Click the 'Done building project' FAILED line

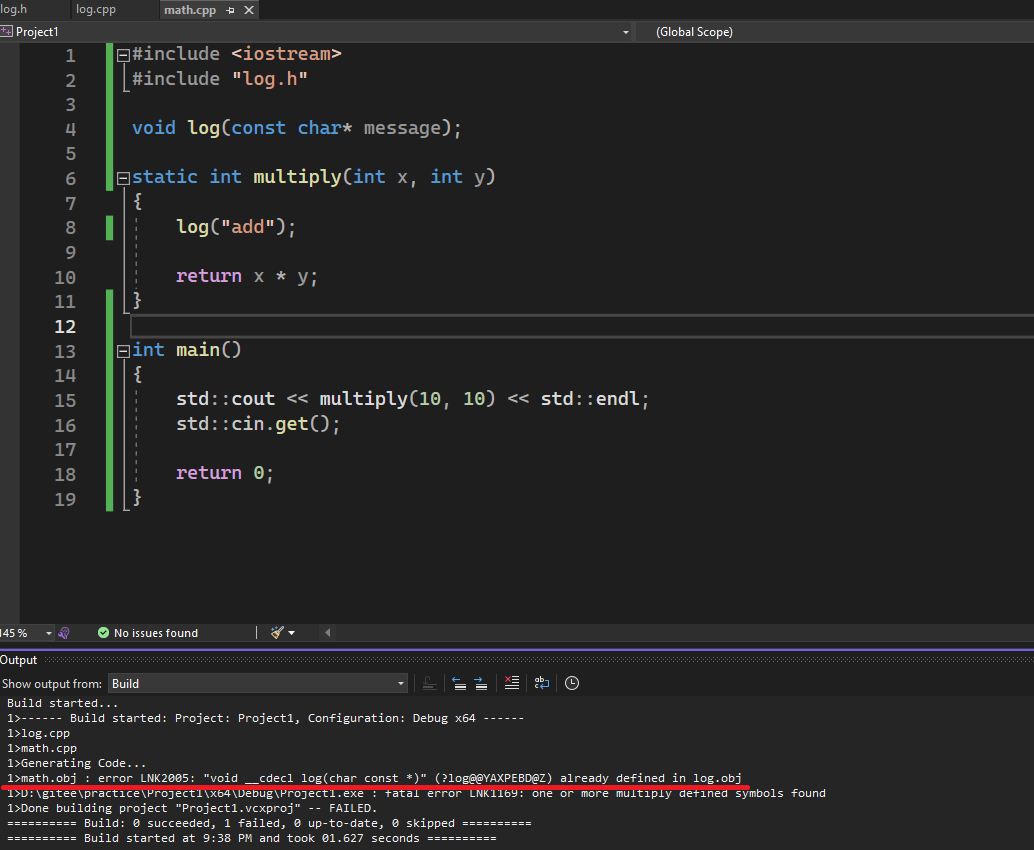[x=192, y=808]
